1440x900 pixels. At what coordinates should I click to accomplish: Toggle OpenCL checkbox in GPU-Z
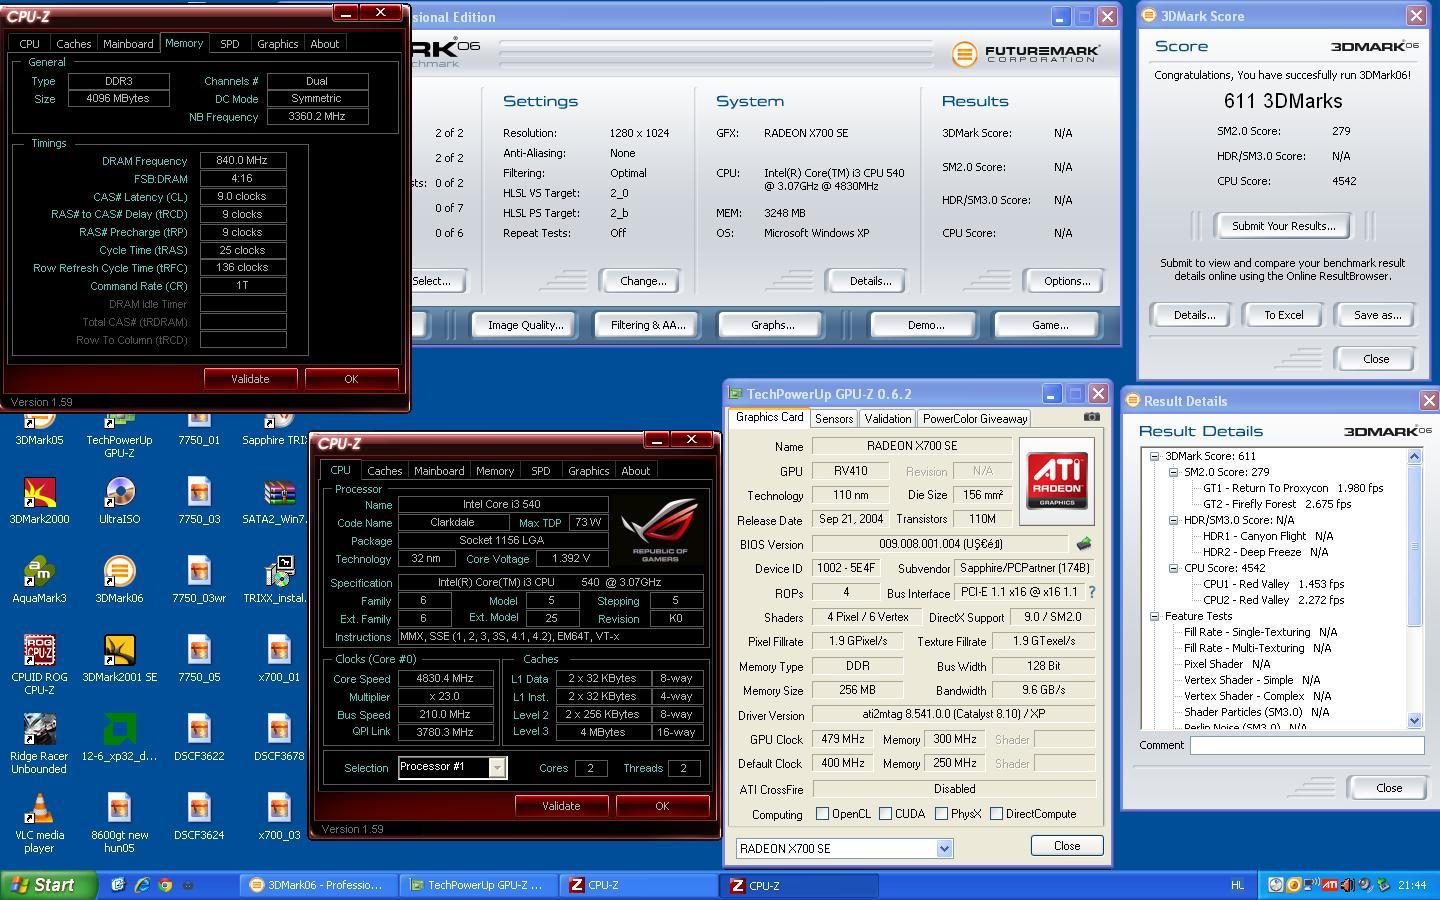pos(822,814)
